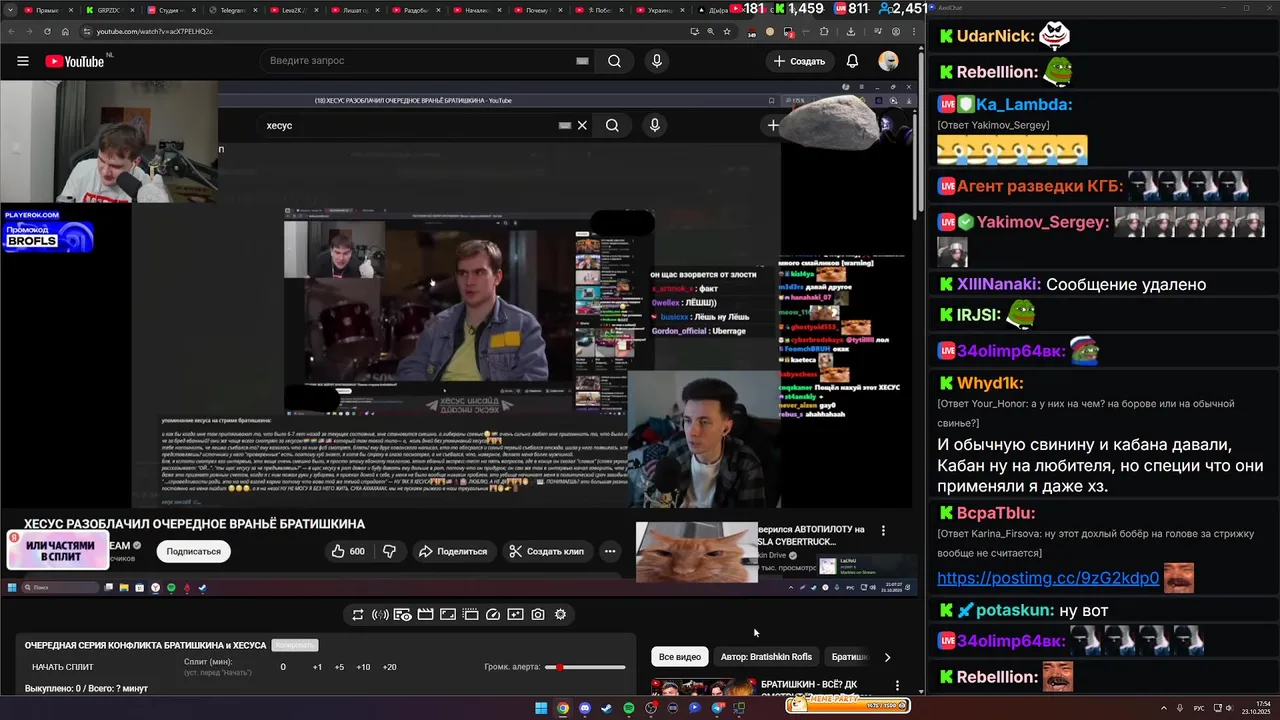The width and height of the screenshot is (1280, 720).
Task: Open the YouTube hamburger guide menu
Action: tap(22, 61)
